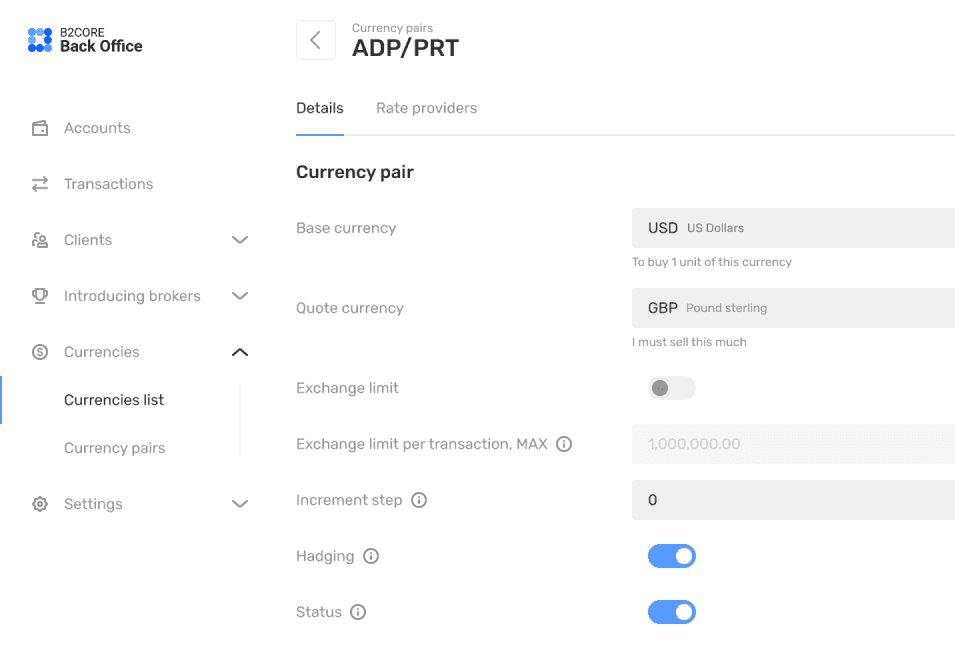This screenshot has width=955, height=669.
Task: Open the Currencies list link
Action: coord(114,400)
